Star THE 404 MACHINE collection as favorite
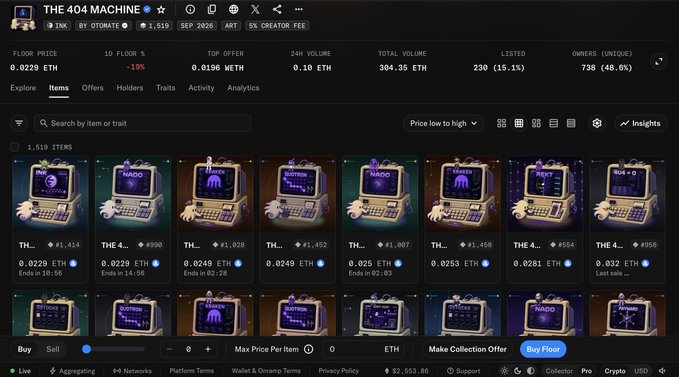The image size is (679, 377). [x=161, y=10]
